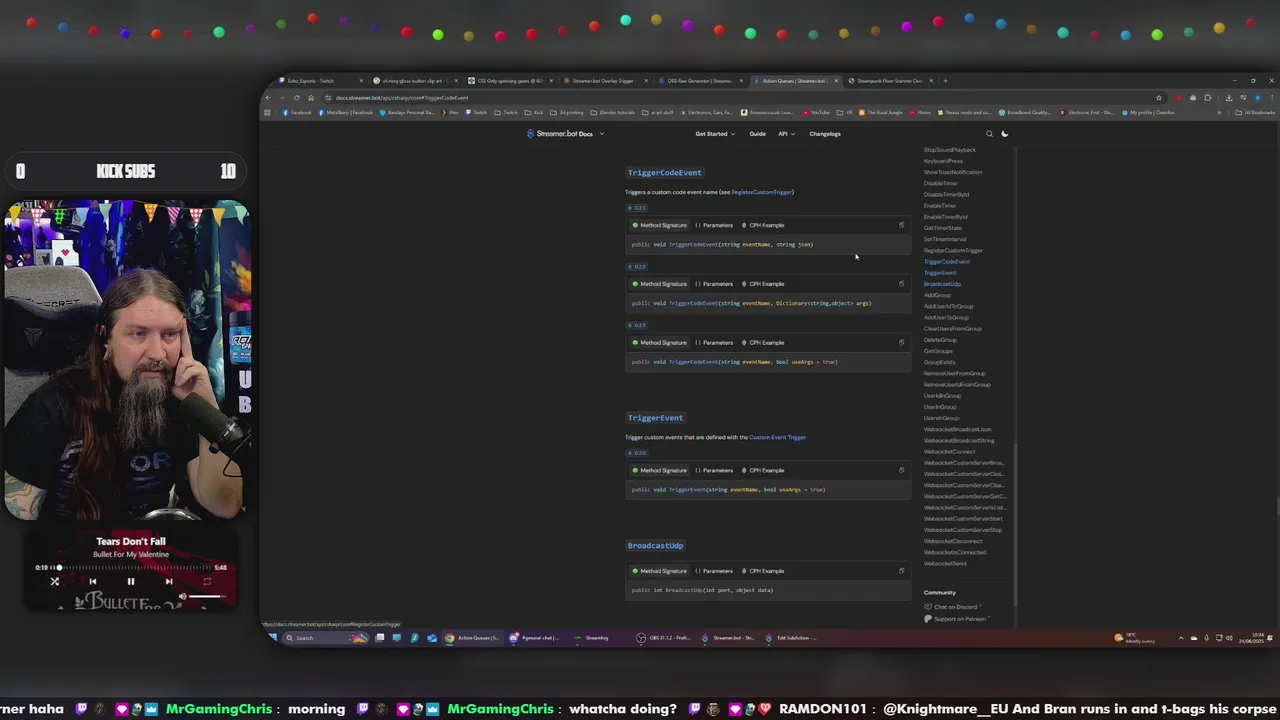Image resolution: width=1280 pixels, height=720 pixels.
Task: Copy the TriggerCodeEvent string json signature code
Action: 901,225
